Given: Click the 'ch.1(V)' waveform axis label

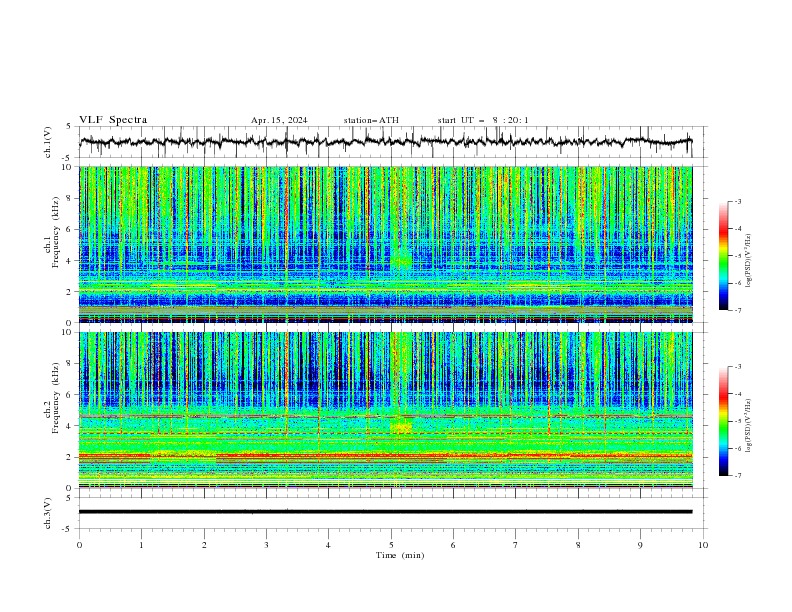Looking at the screenshot, I should 48,142.
